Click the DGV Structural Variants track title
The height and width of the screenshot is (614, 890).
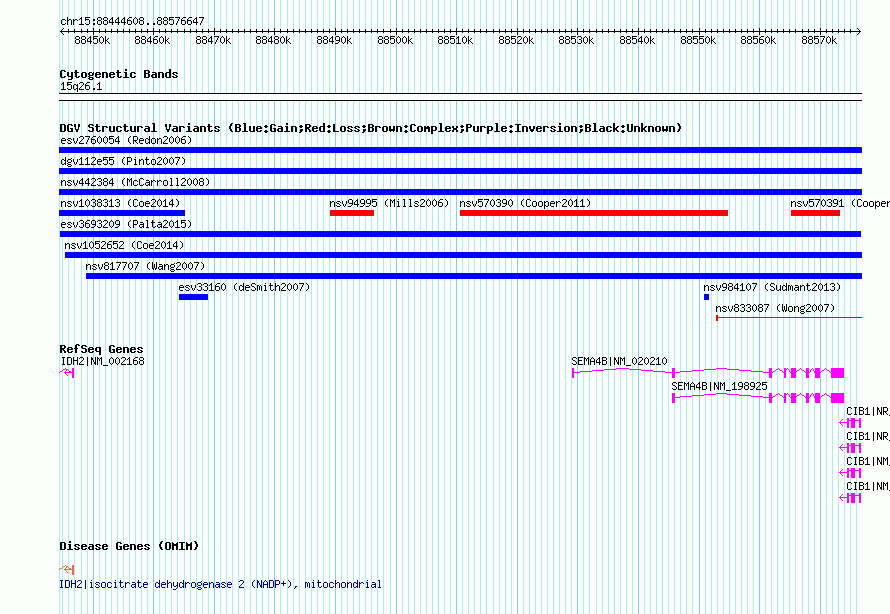pyautogui.click(x=371, y=128)
